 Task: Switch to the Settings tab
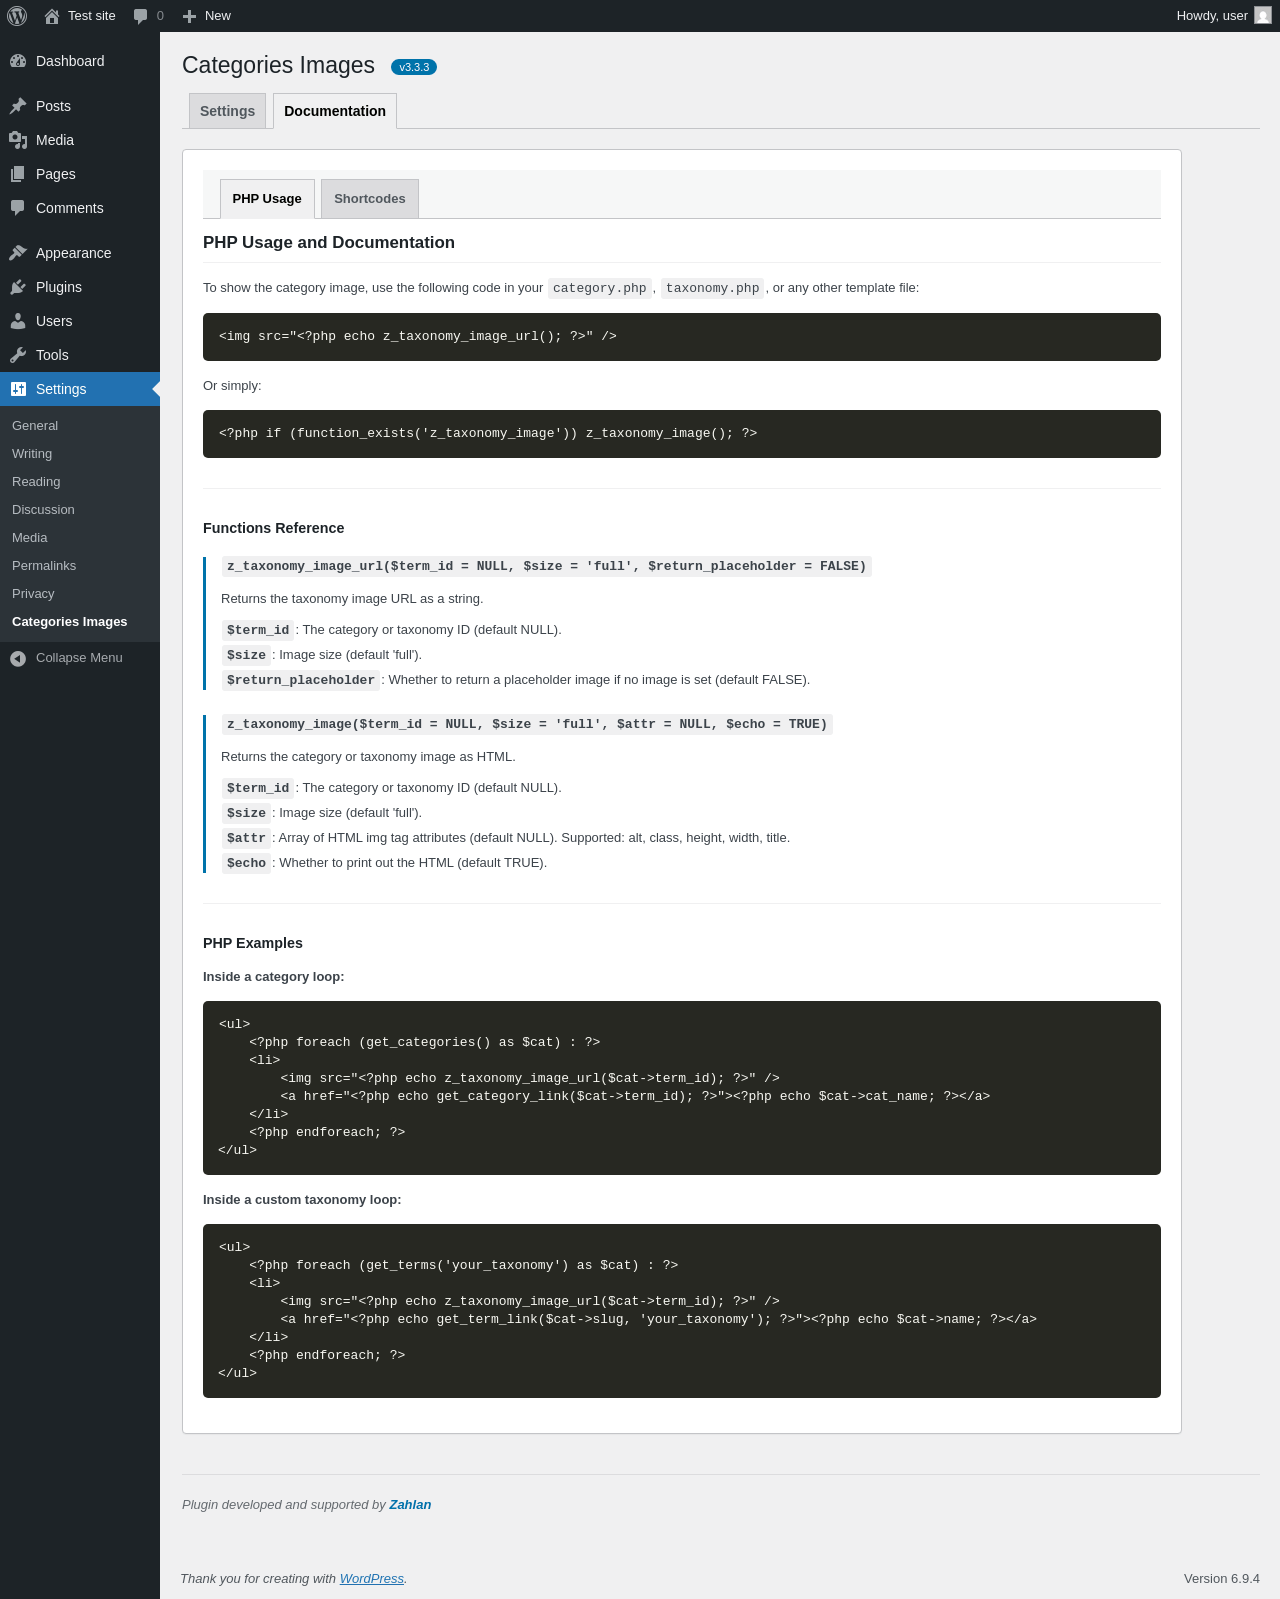click(x=227, y=111)
